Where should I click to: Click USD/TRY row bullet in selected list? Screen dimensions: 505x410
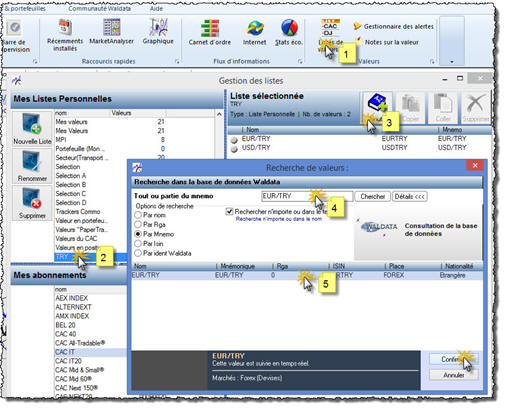coord(234,149)
